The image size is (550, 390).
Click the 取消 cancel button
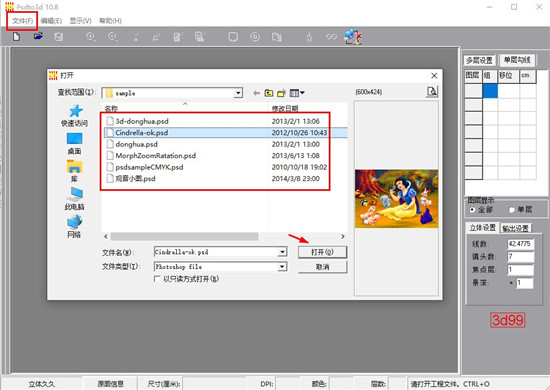pyautogui.click(x=322, y=267)
